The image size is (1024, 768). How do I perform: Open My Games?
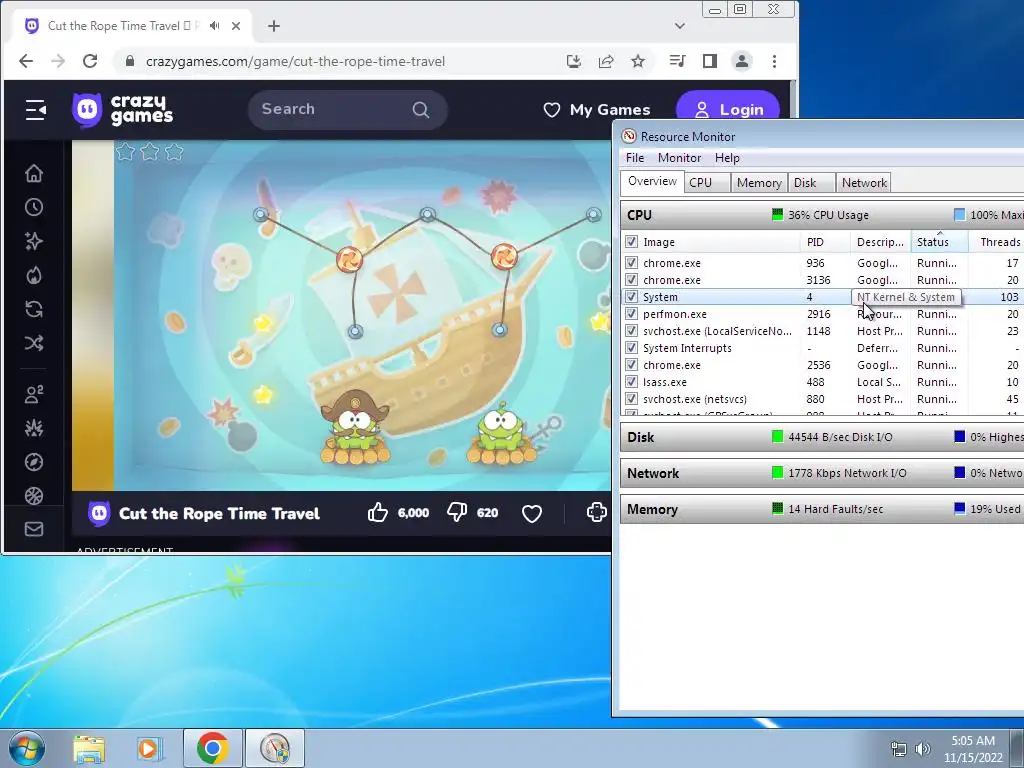coord(597,110)
